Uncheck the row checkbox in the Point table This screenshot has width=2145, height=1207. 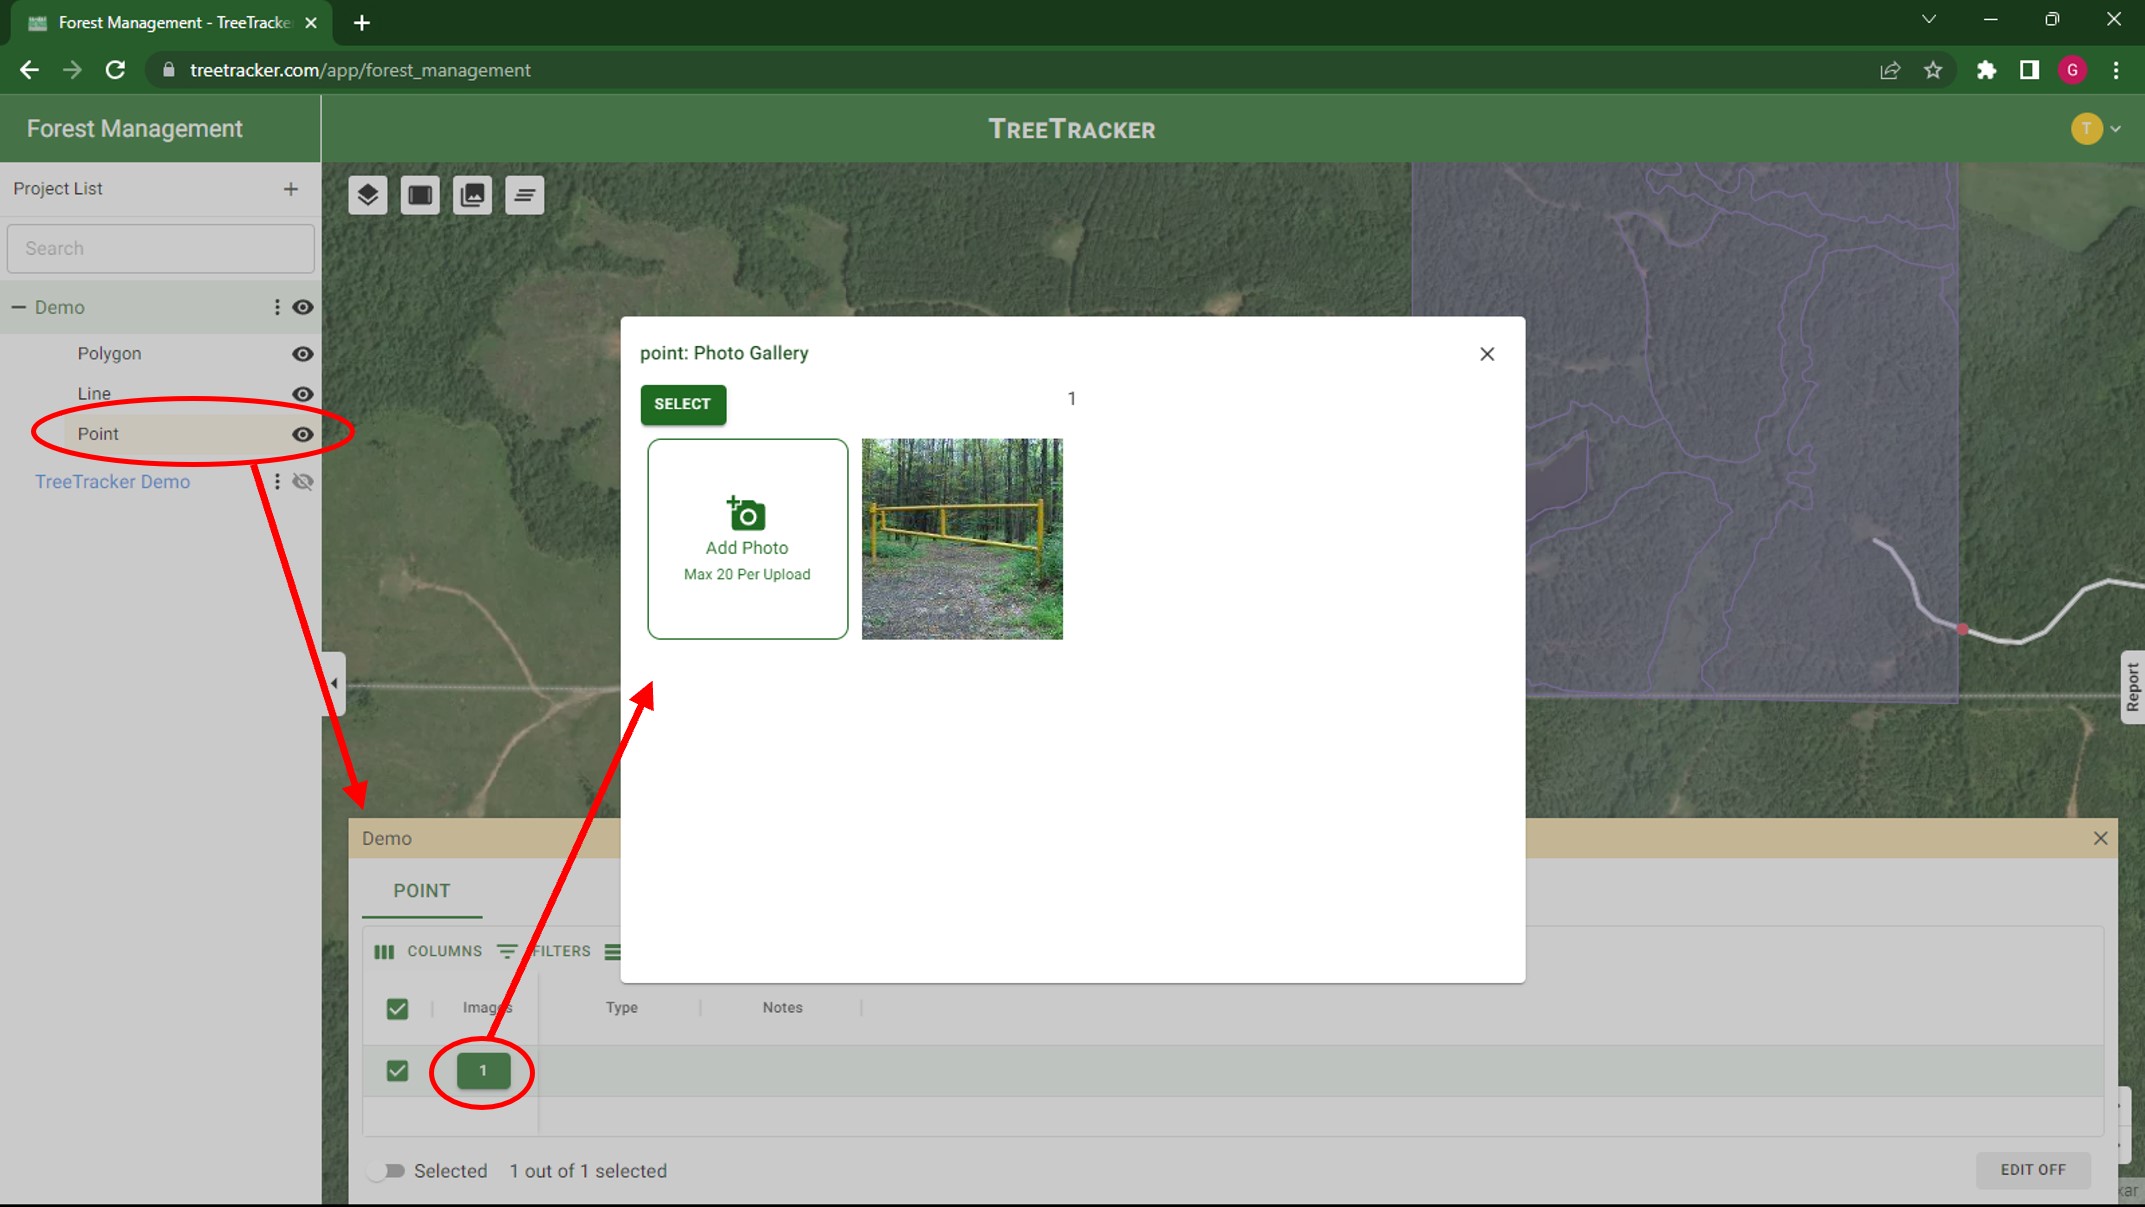pyautogui.click(x=397, y=1070)
